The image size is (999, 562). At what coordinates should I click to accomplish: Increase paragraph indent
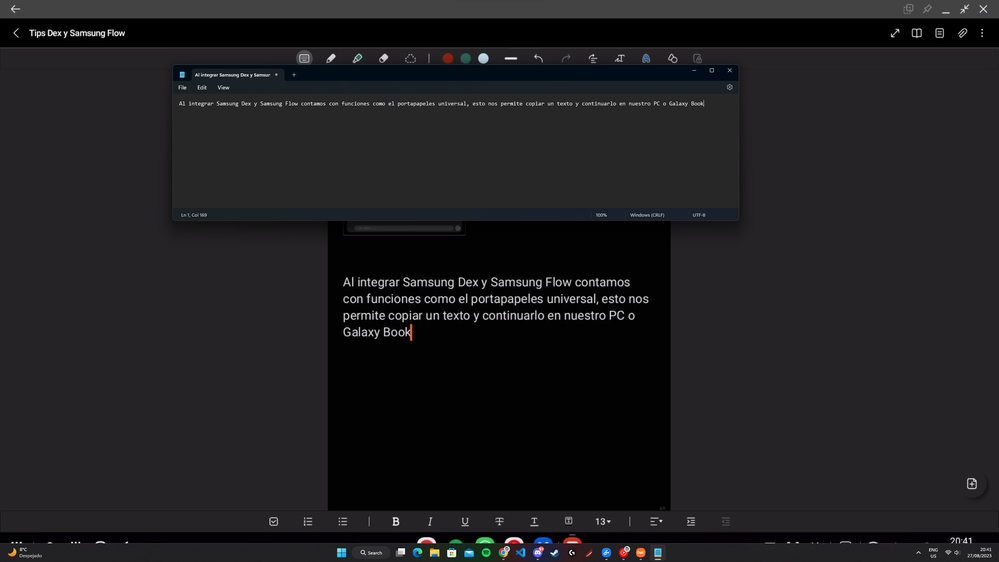pos(691,521)
